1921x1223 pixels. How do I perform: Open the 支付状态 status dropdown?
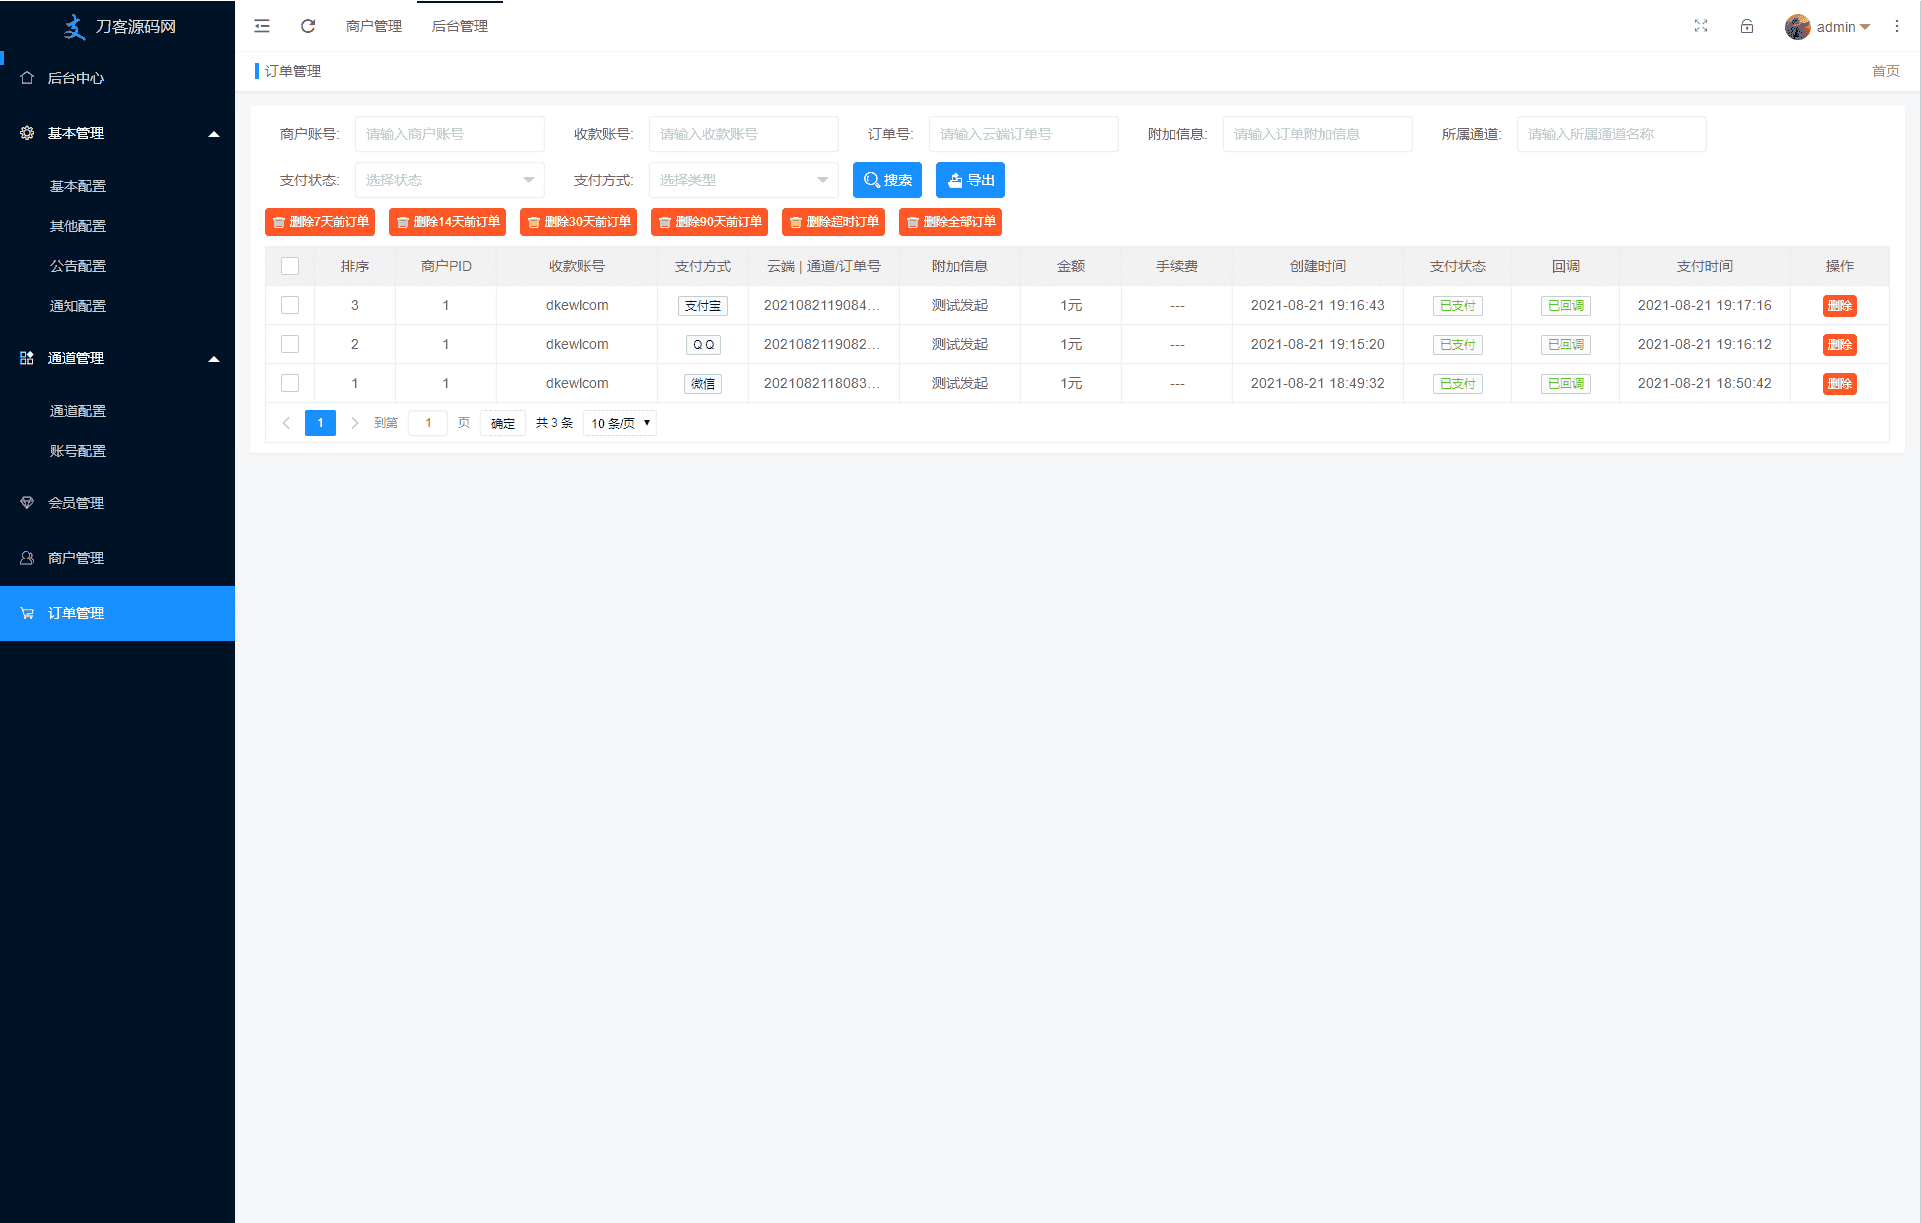(449, 180)
